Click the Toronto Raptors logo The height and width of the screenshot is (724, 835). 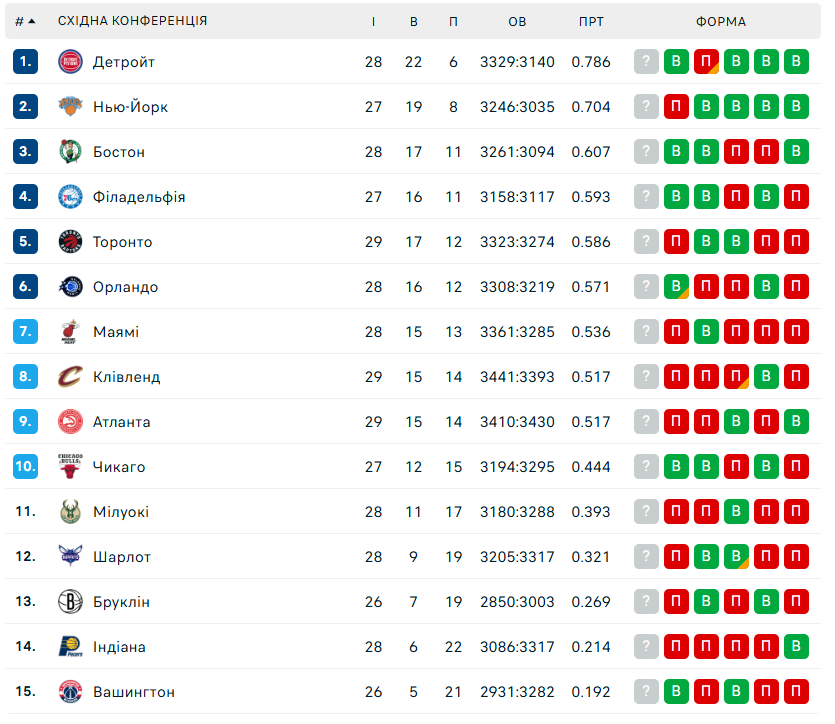click(70, 242)
